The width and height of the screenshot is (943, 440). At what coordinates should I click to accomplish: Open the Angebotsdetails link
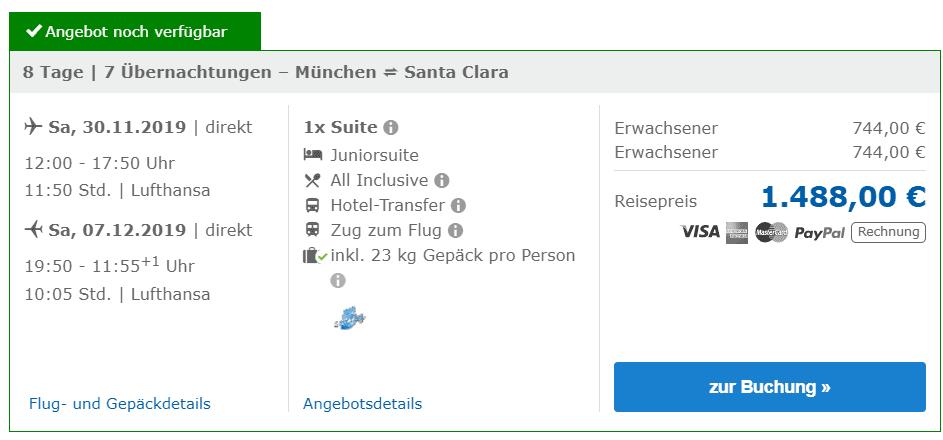[x=362, y=404]
